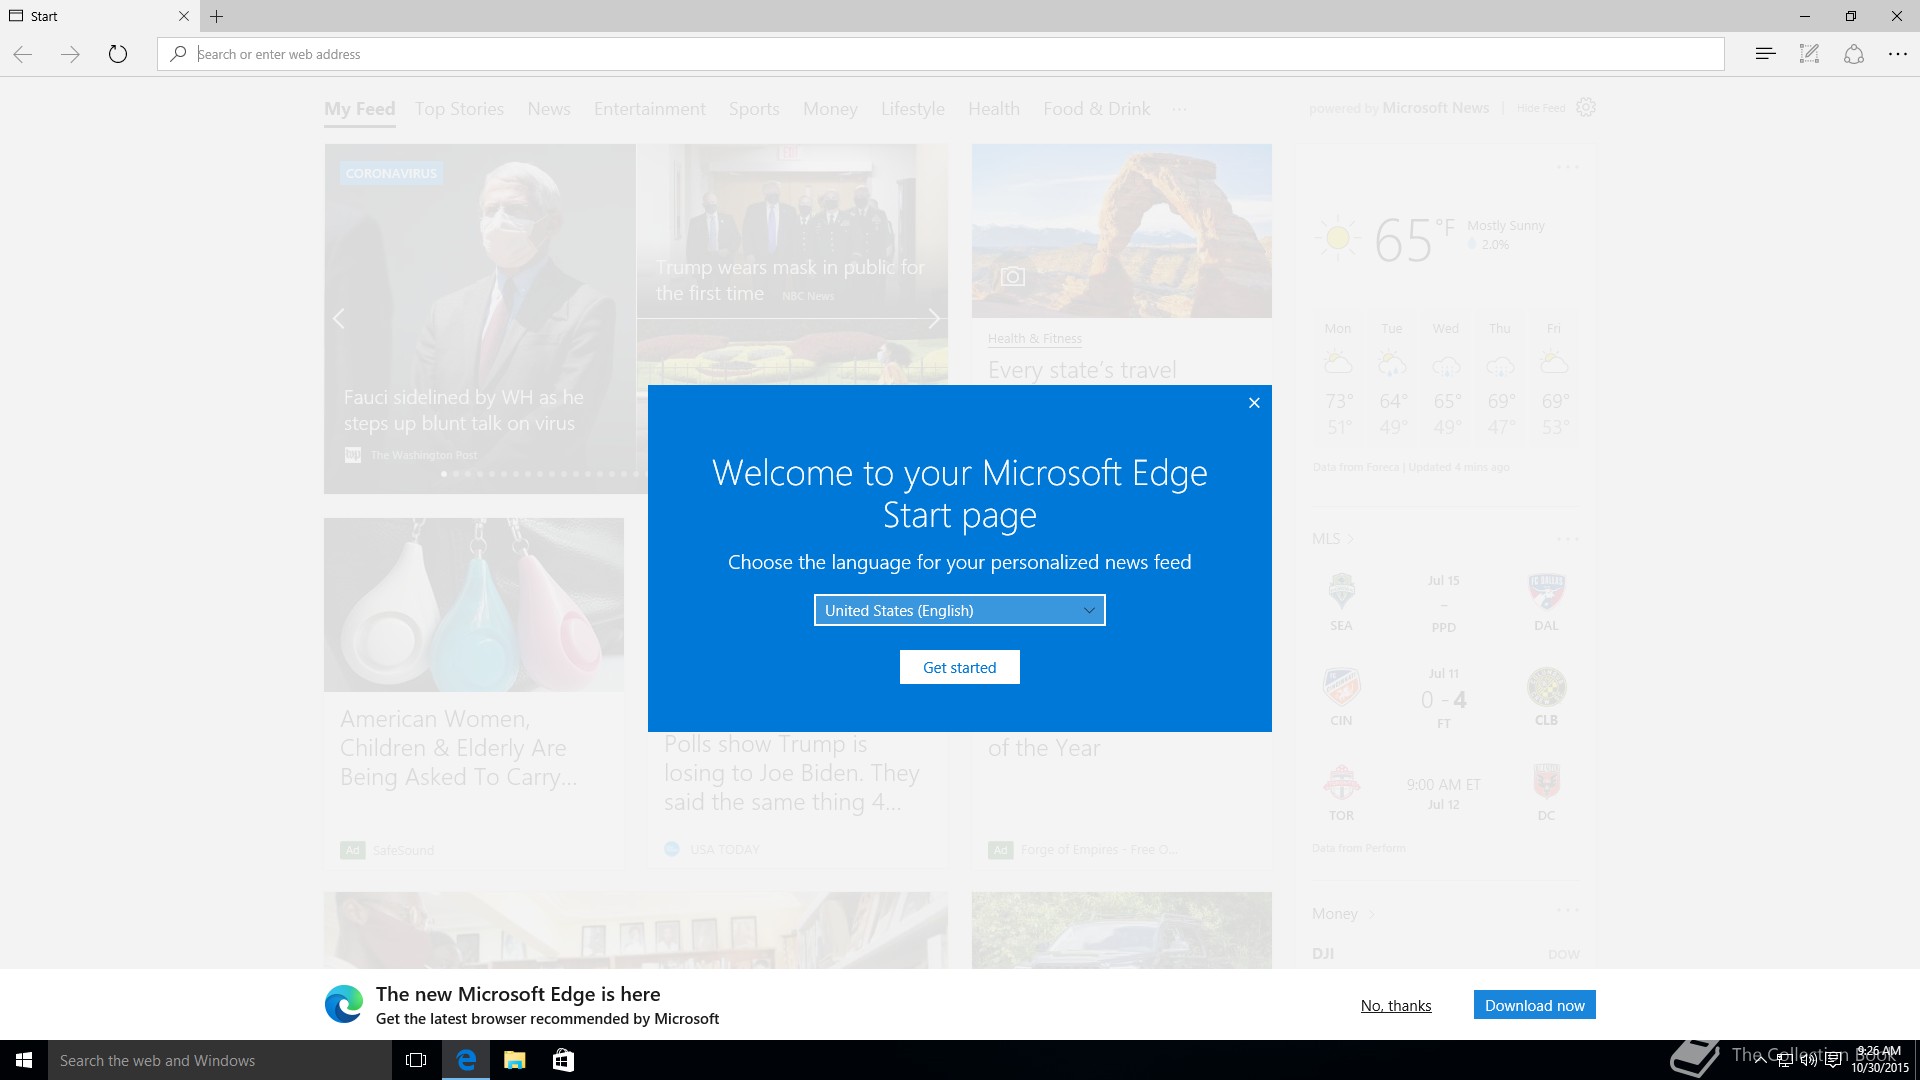The width and height of the screenshot is (1920, 1080).
Task: Open the Microsoft News link
Action: coord(1435,108)
